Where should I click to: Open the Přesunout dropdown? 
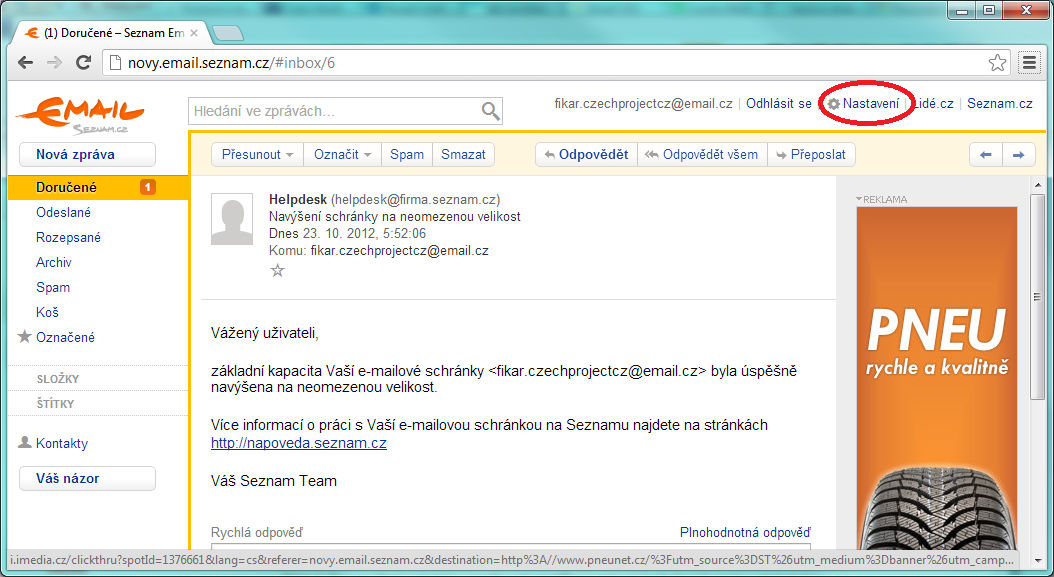tap(257, 155)
